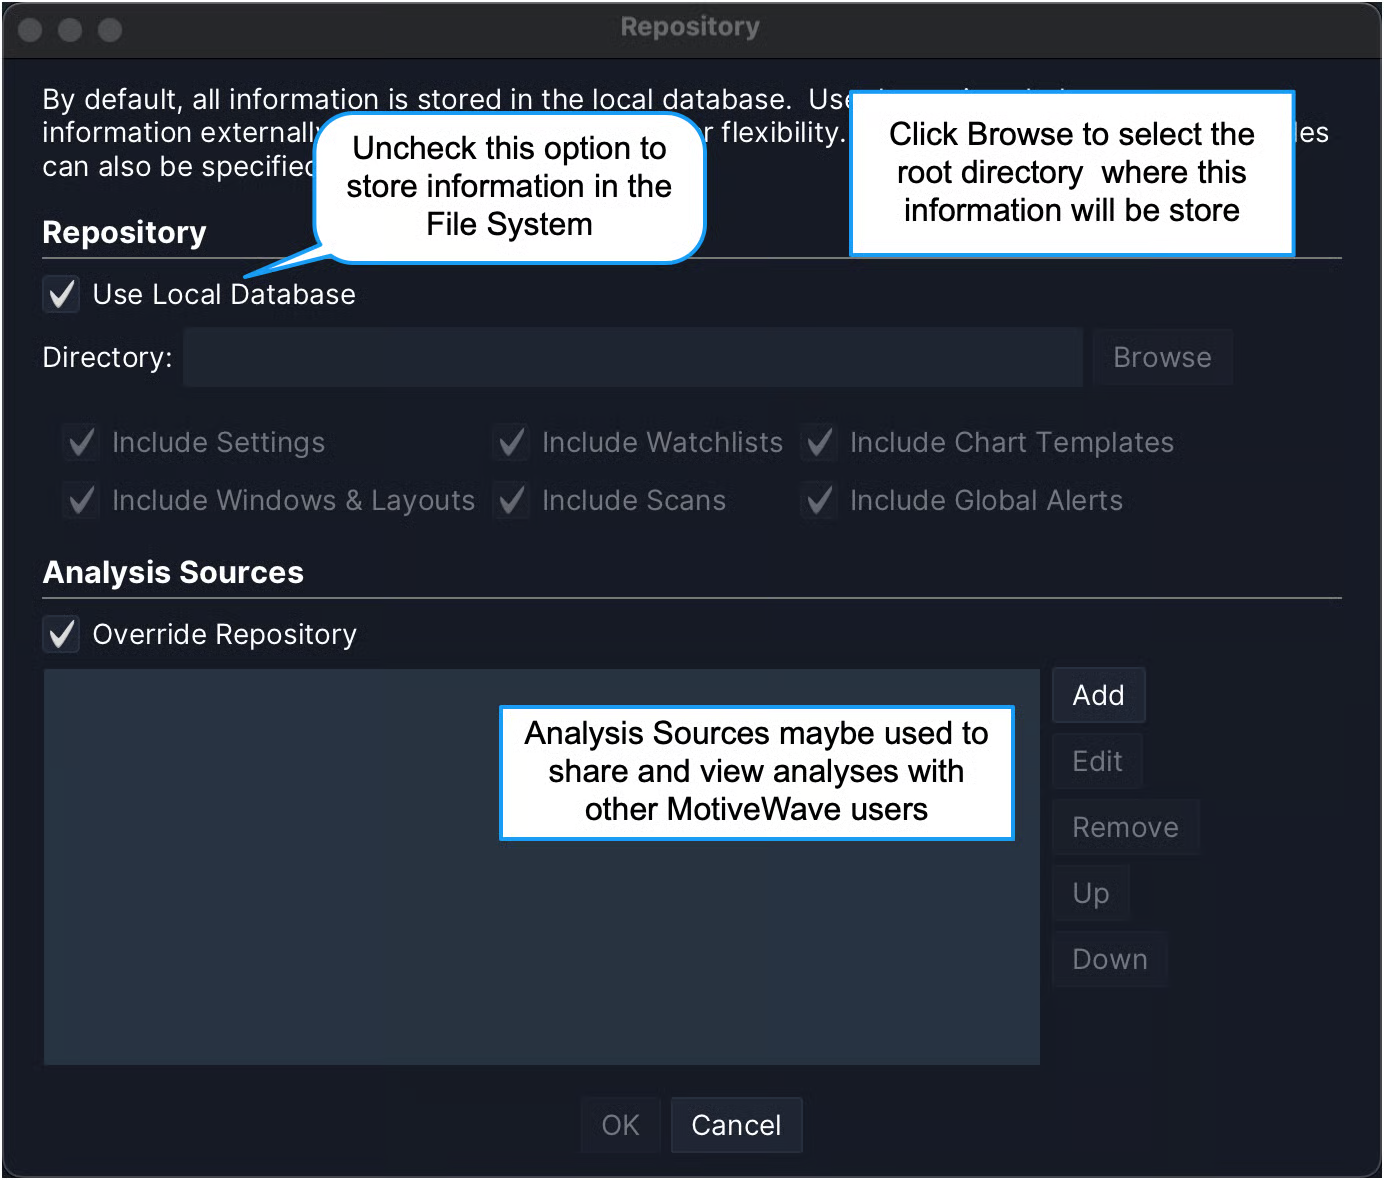
Task: Toggle the Include Chart Templates checkbox
Action: pos(820,442)
